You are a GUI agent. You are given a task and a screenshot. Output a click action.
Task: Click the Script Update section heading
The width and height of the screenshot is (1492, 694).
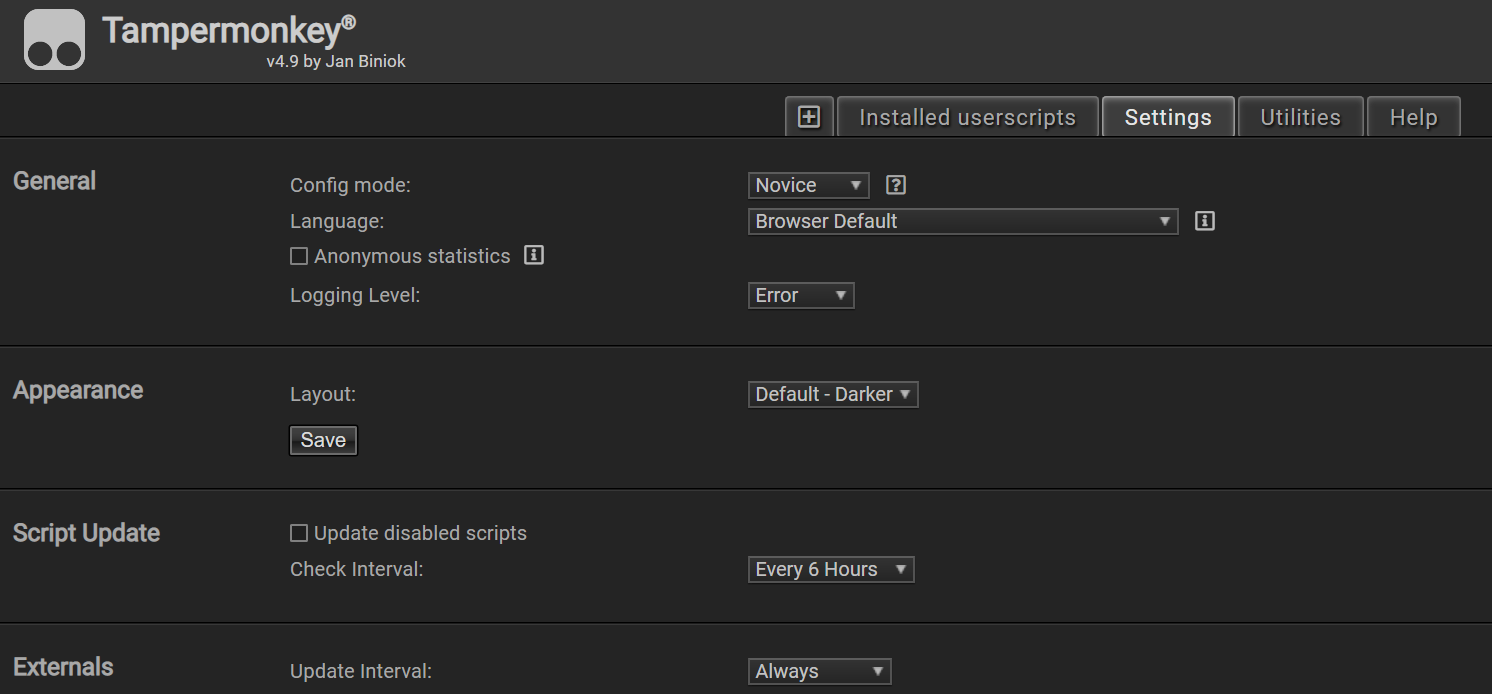(87, 533)
